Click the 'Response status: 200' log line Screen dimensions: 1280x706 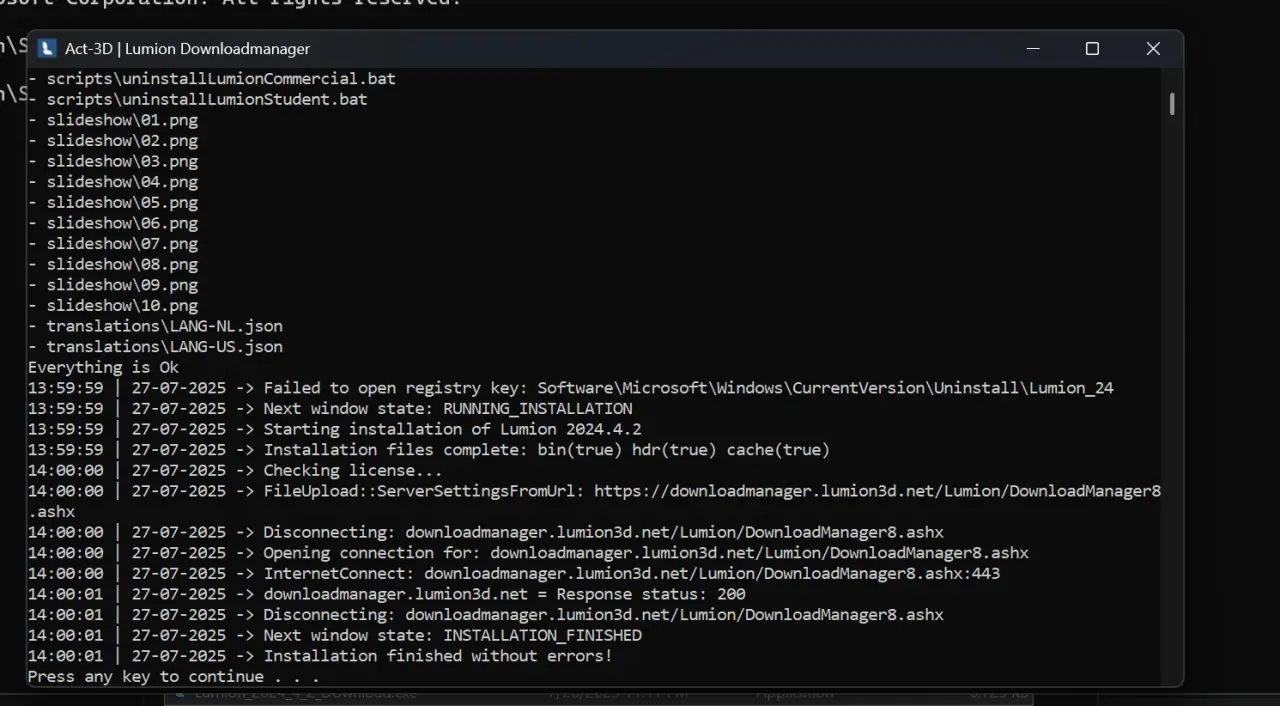pyautogui.click(x=387, y=594)
